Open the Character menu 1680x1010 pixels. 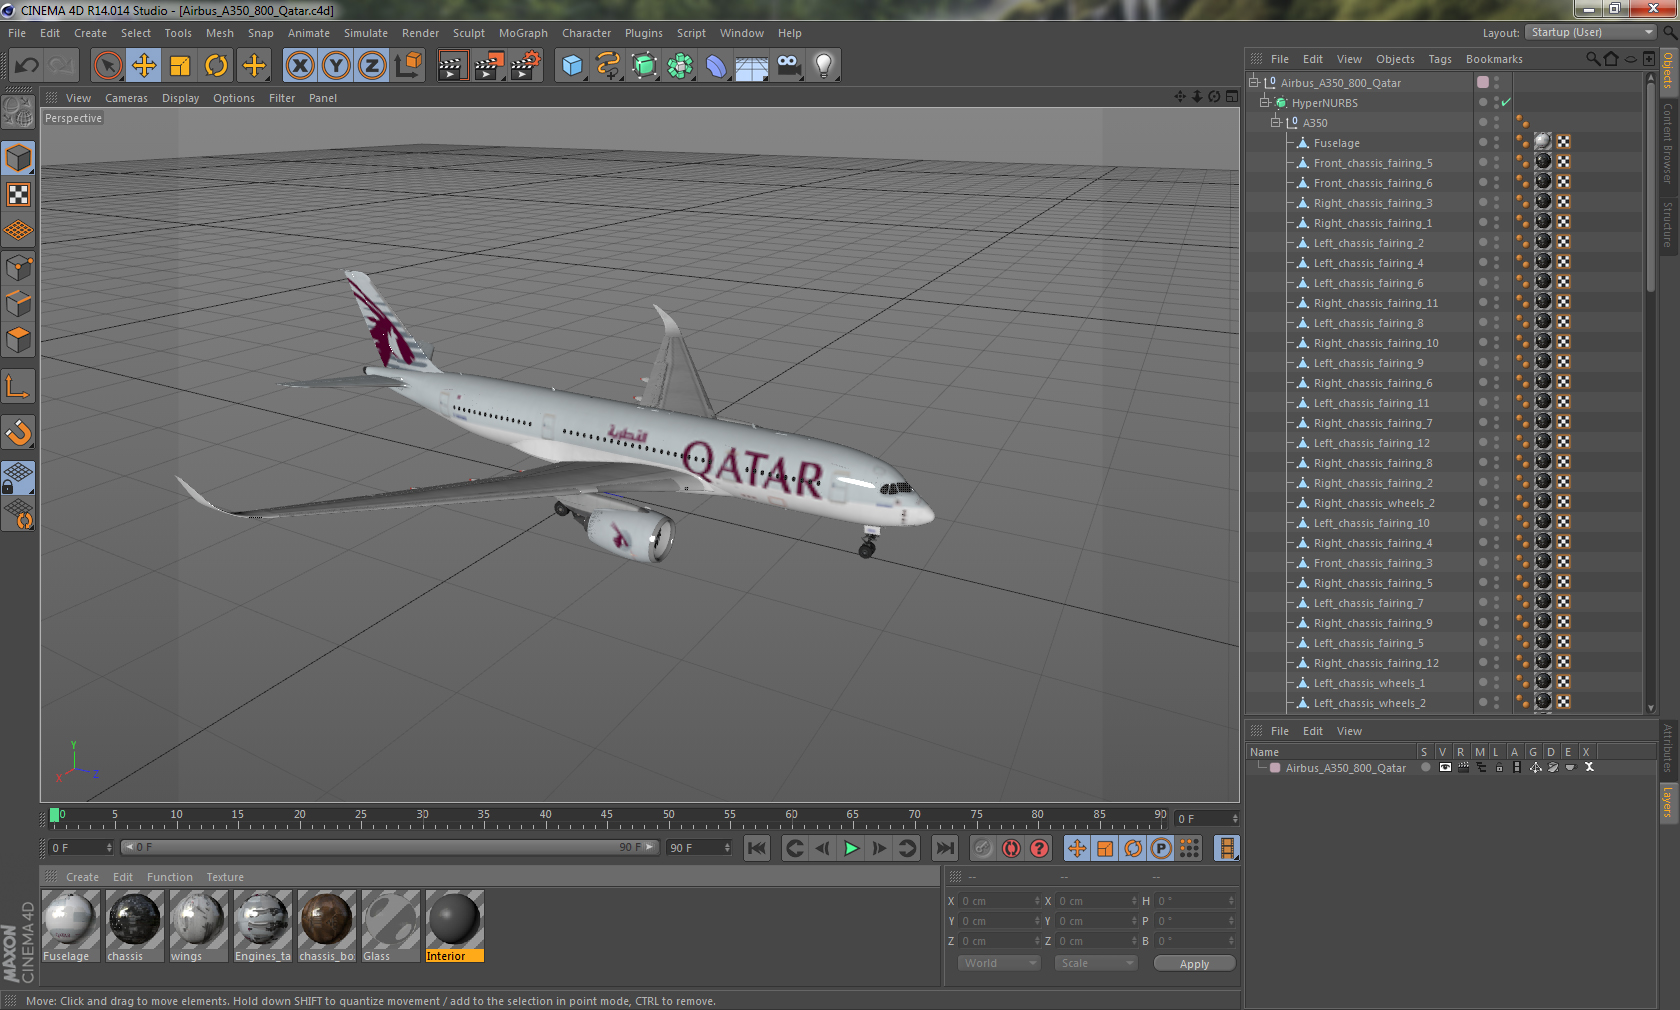[586, 33]
